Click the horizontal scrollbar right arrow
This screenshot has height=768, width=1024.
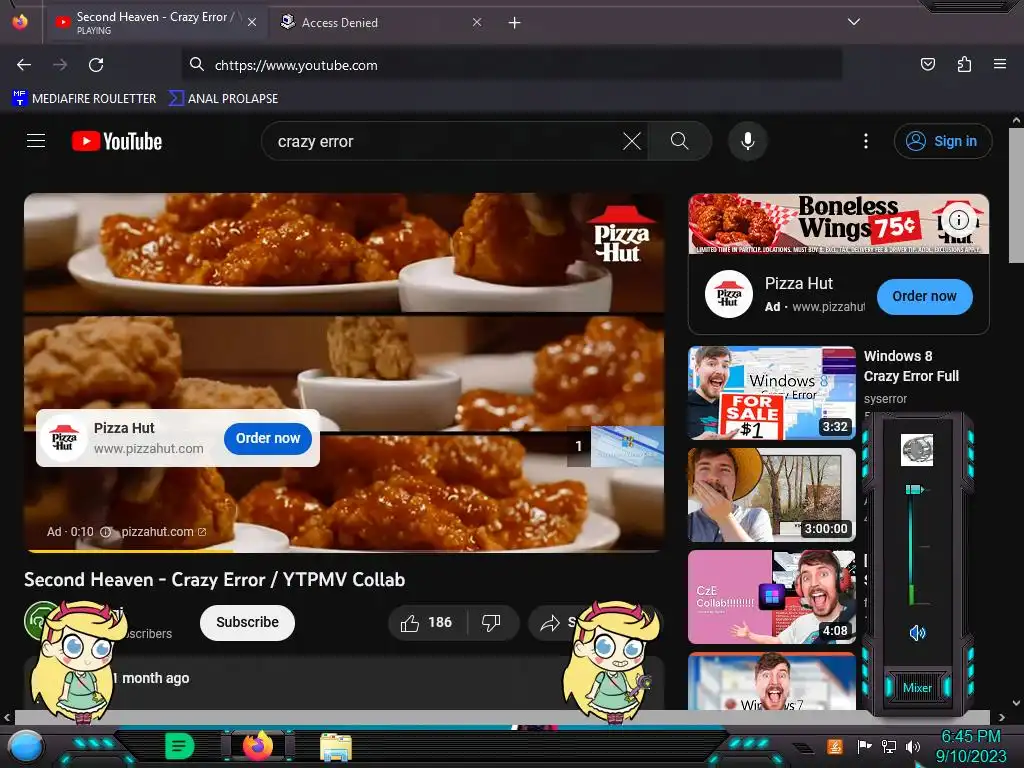[1001, 717]
